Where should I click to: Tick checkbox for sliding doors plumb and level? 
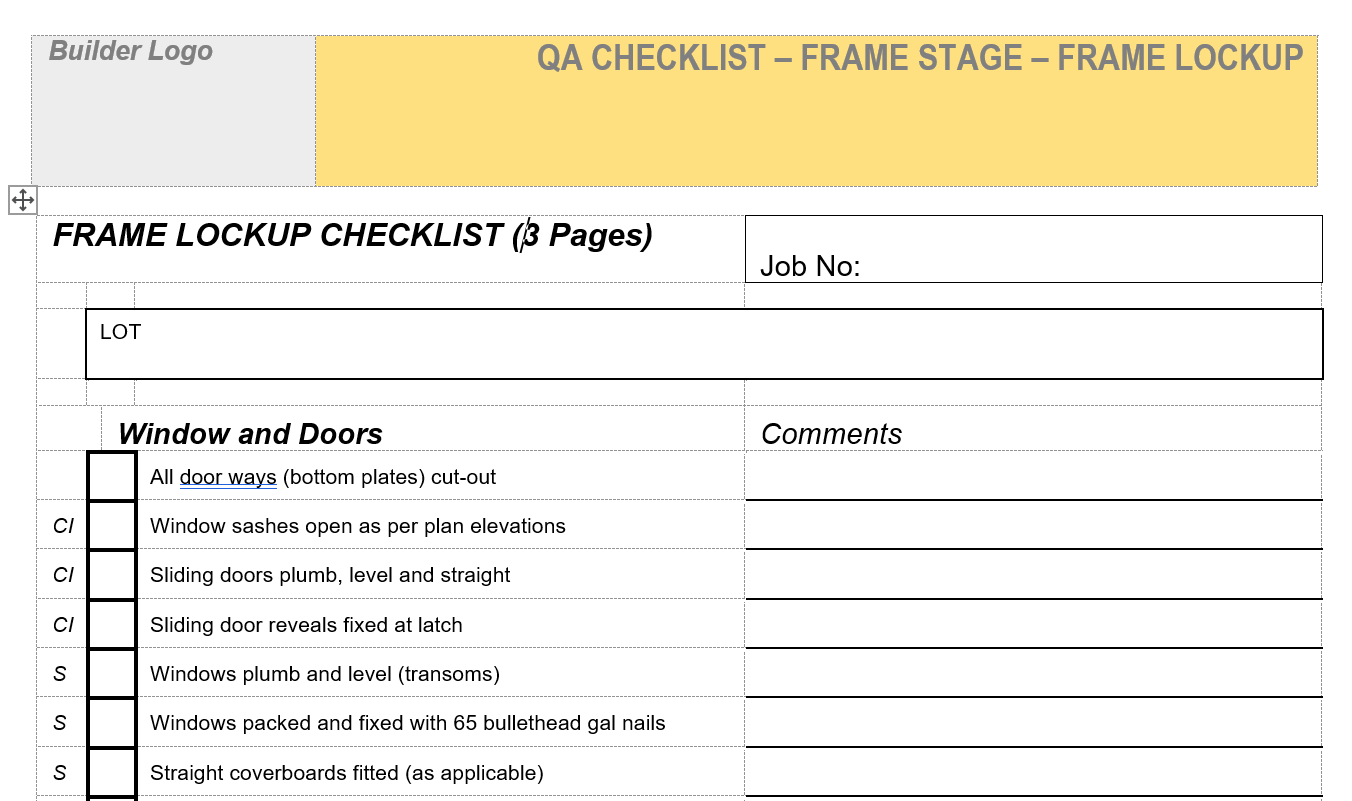[112, 574]
